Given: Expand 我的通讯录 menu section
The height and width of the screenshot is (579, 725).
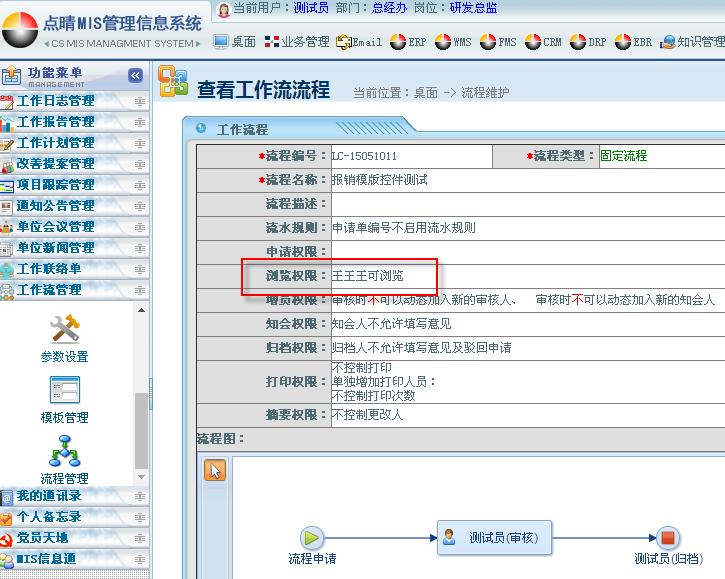Looking at the screenshot, I should 62,496.
